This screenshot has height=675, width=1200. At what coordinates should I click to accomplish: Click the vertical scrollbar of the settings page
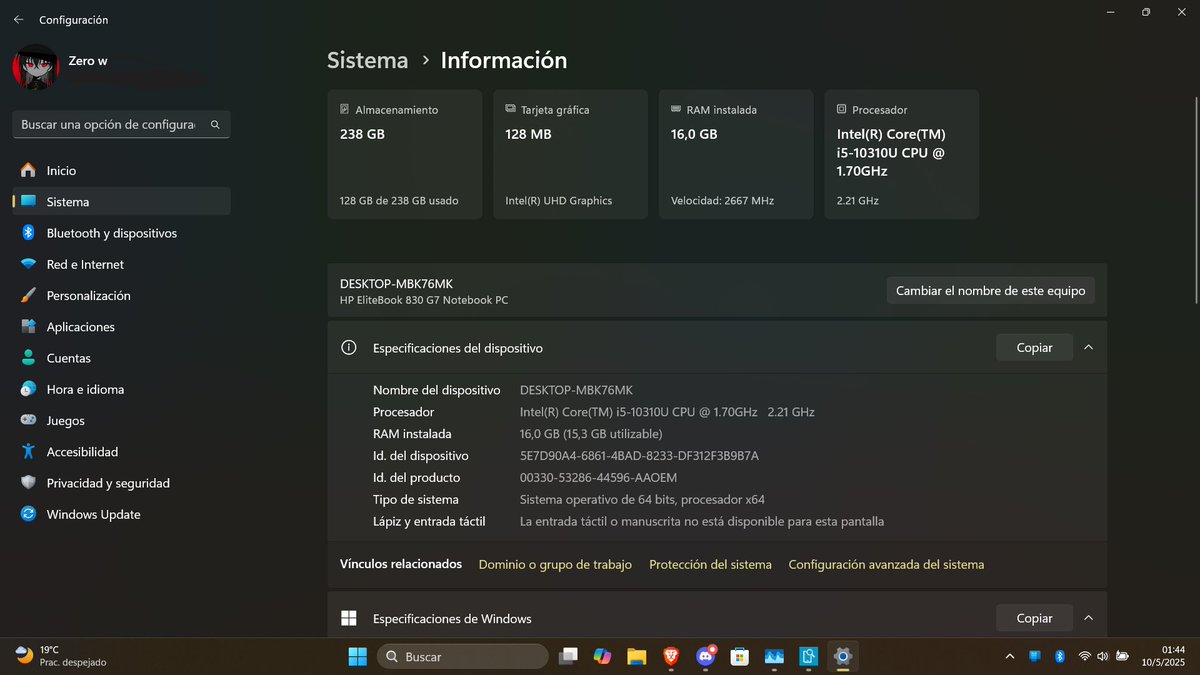[x=1196, y=200]
